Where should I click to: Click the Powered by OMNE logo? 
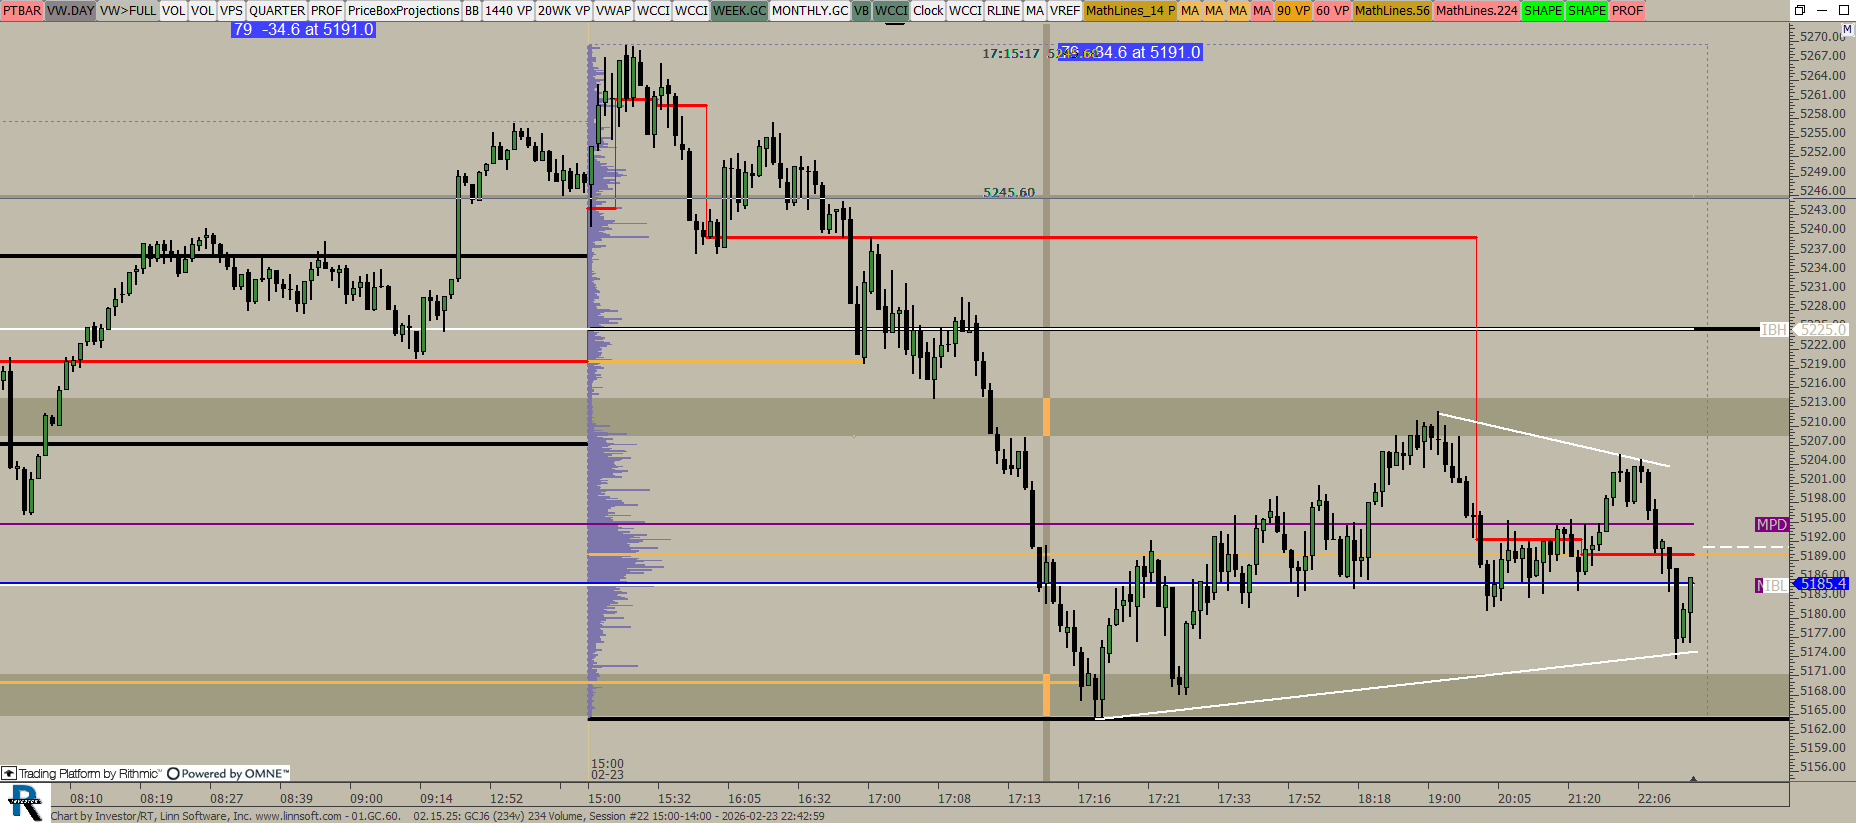tap(228, 773)
